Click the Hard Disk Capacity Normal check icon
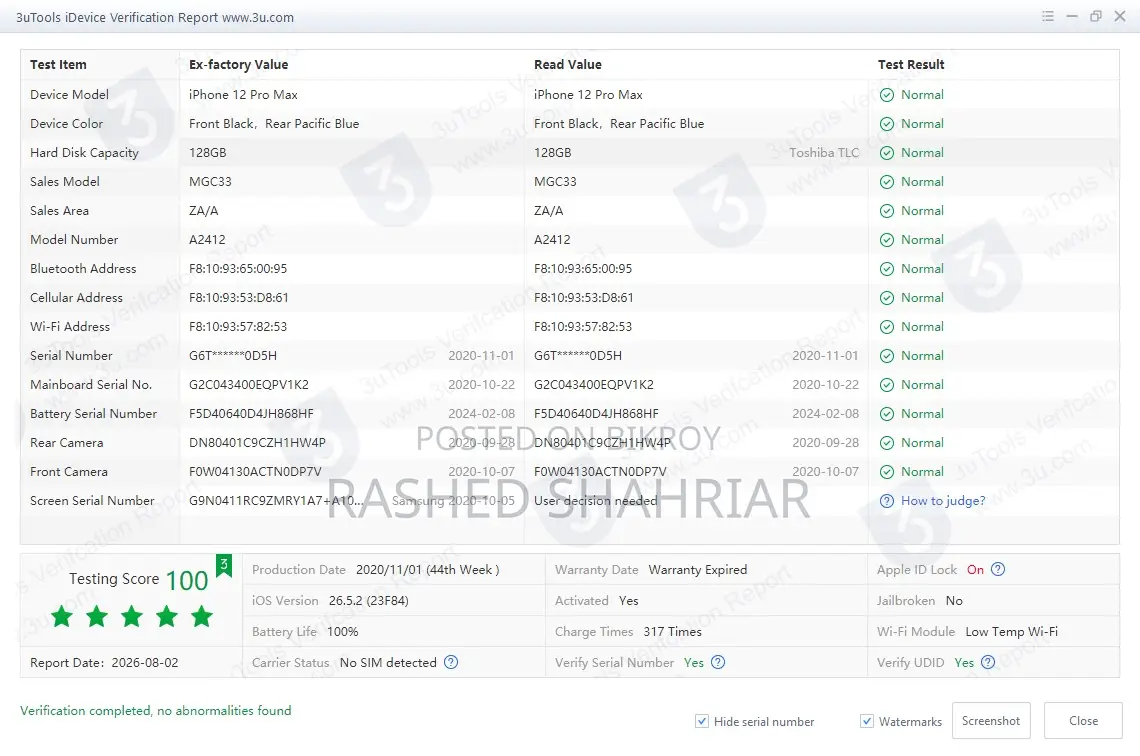 tap(887, 153)
